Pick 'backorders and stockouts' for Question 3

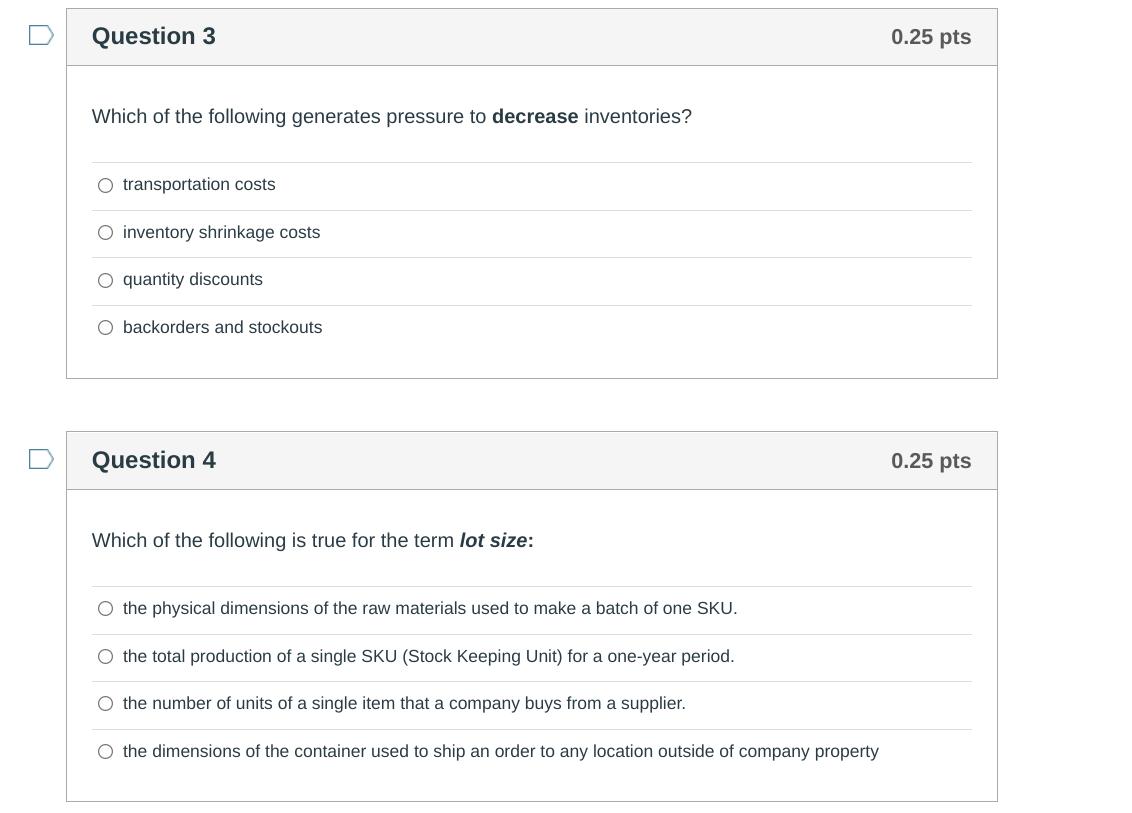click(x=105, y=327)
